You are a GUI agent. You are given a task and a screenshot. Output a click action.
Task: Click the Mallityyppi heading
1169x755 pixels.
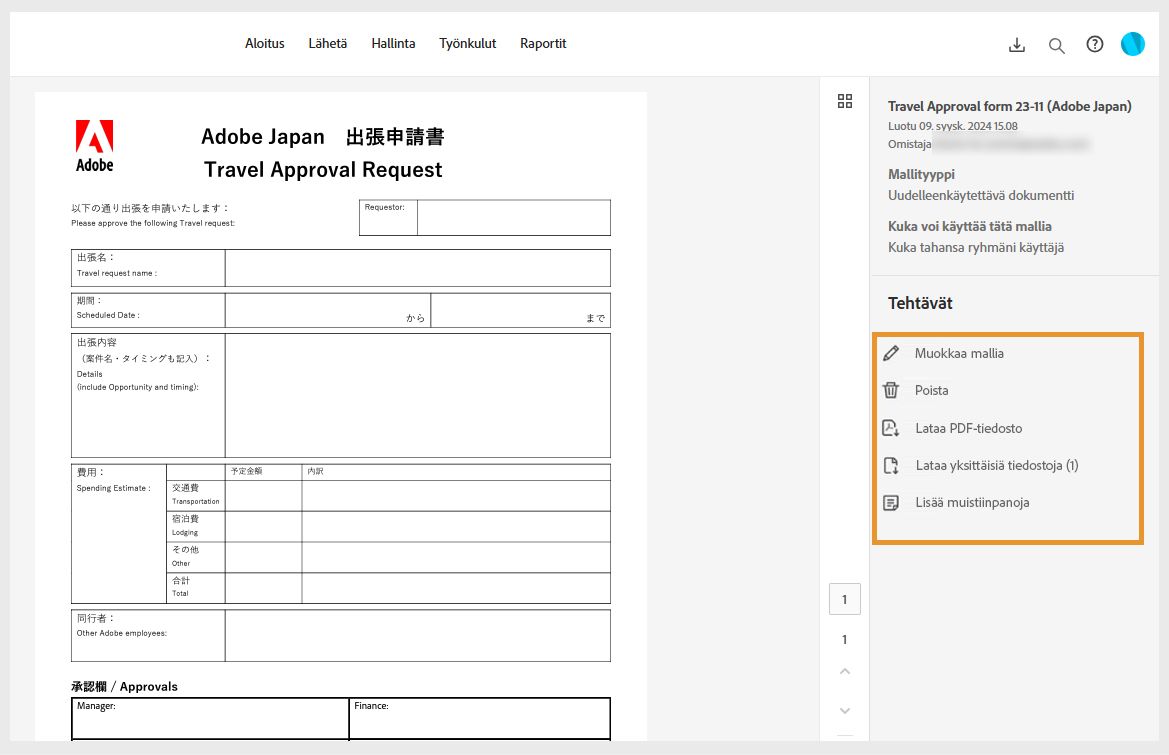click(921, 174)
